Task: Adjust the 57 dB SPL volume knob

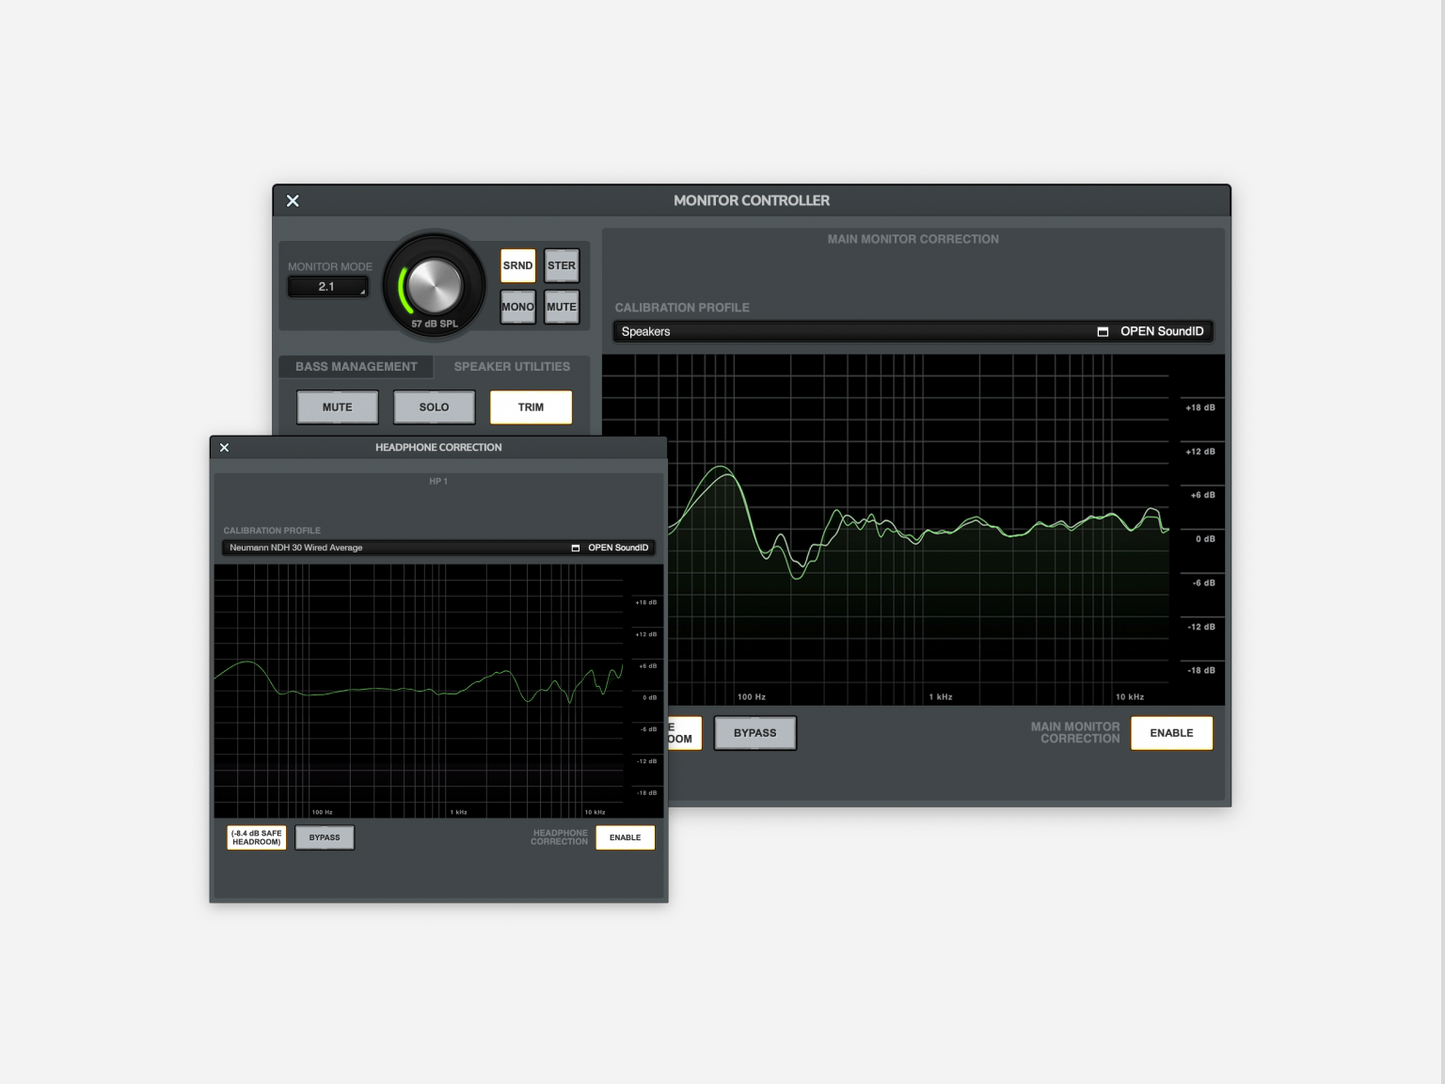Action: (434, 283)
